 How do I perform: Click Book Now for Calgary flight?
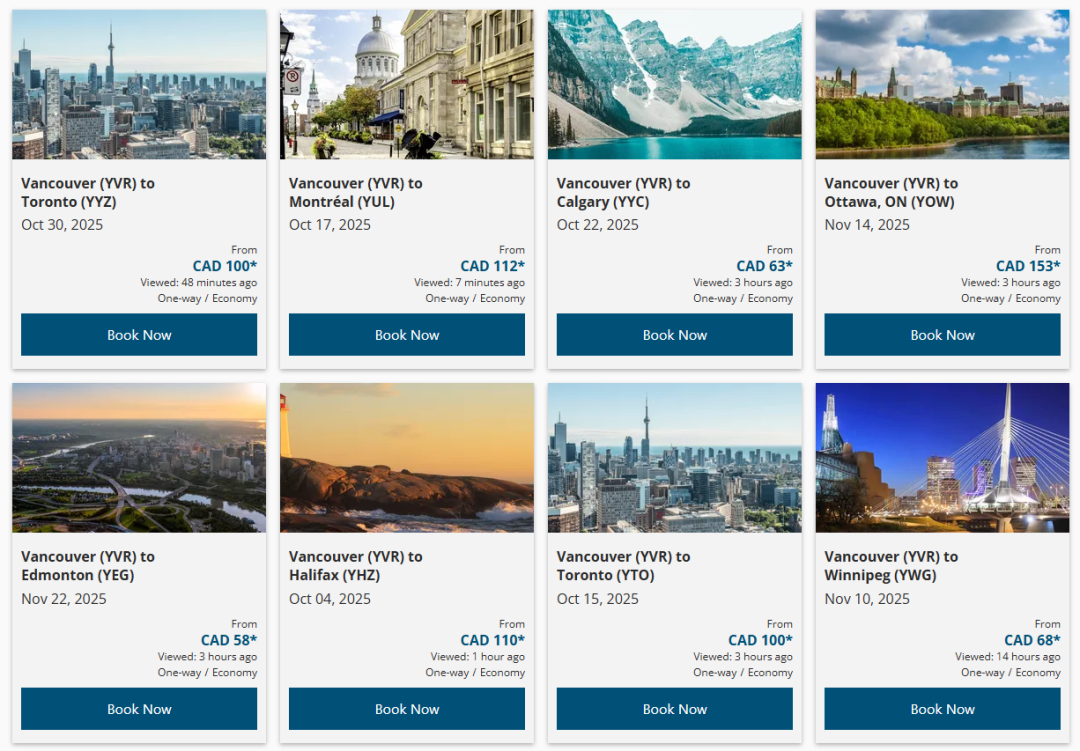(674, 335)
